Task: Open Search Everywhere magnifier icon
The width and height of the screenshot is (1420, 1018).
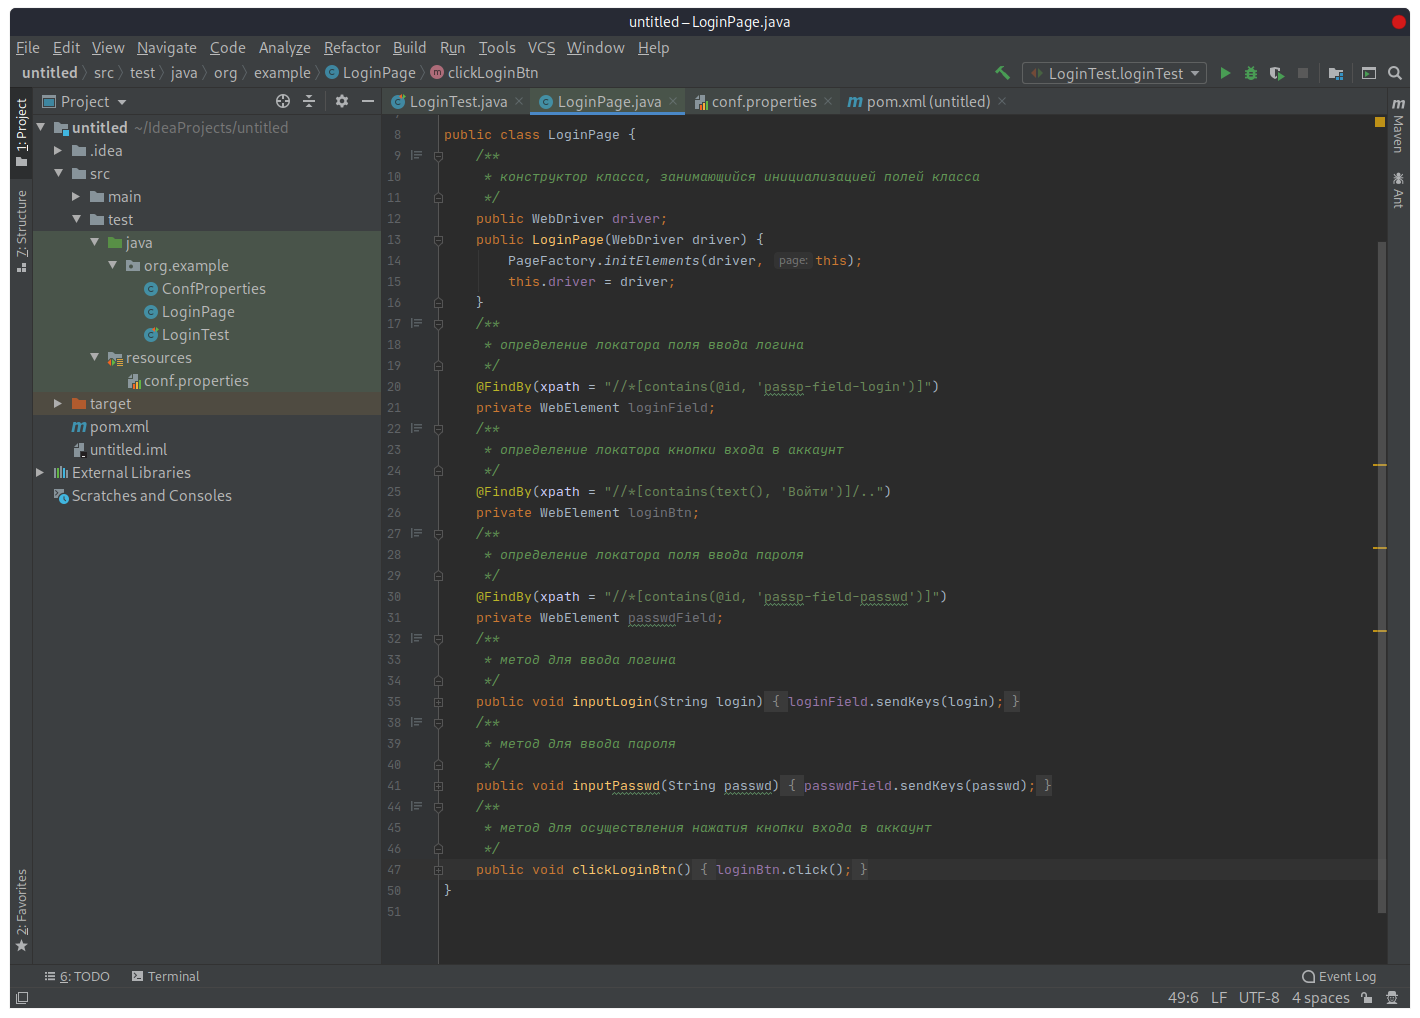Action: 1395,73
